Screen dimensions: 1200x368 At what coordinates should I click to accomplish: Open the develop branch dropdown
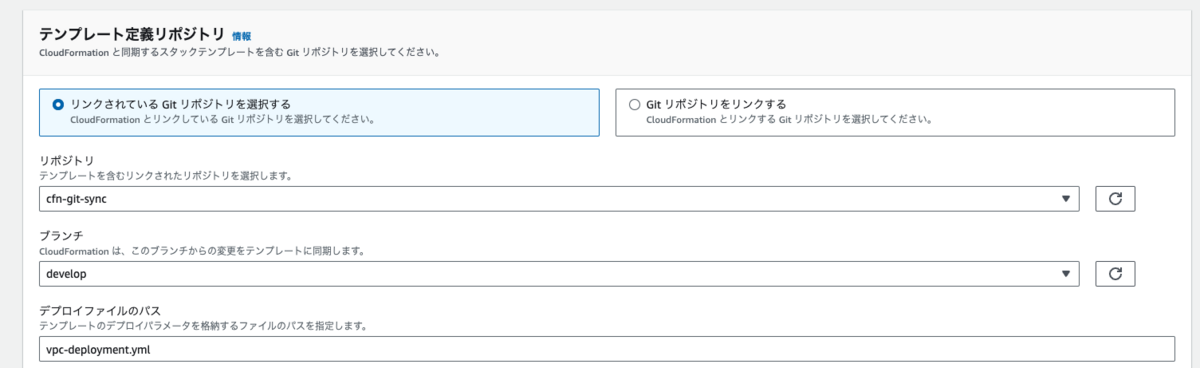[x=559, y=273]
